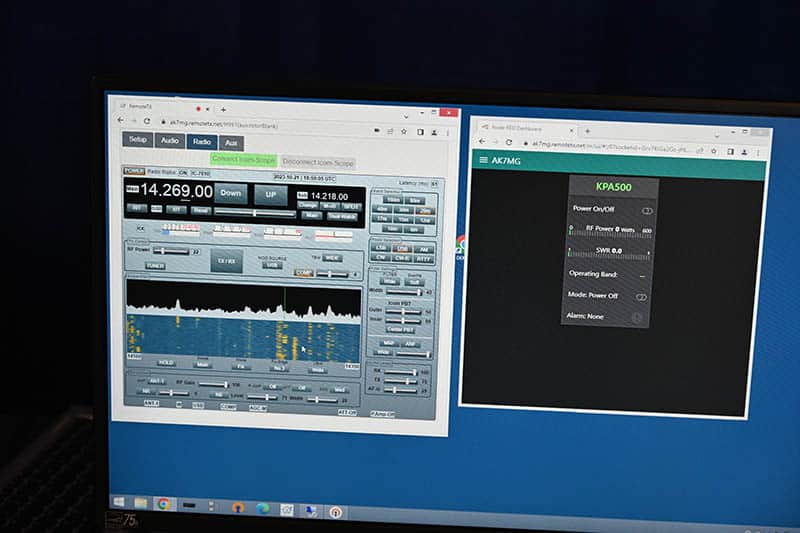Image resolution: width=800 pixels, height=533 pixels.
Task: Open Windows Start menu
Action: 118,502
